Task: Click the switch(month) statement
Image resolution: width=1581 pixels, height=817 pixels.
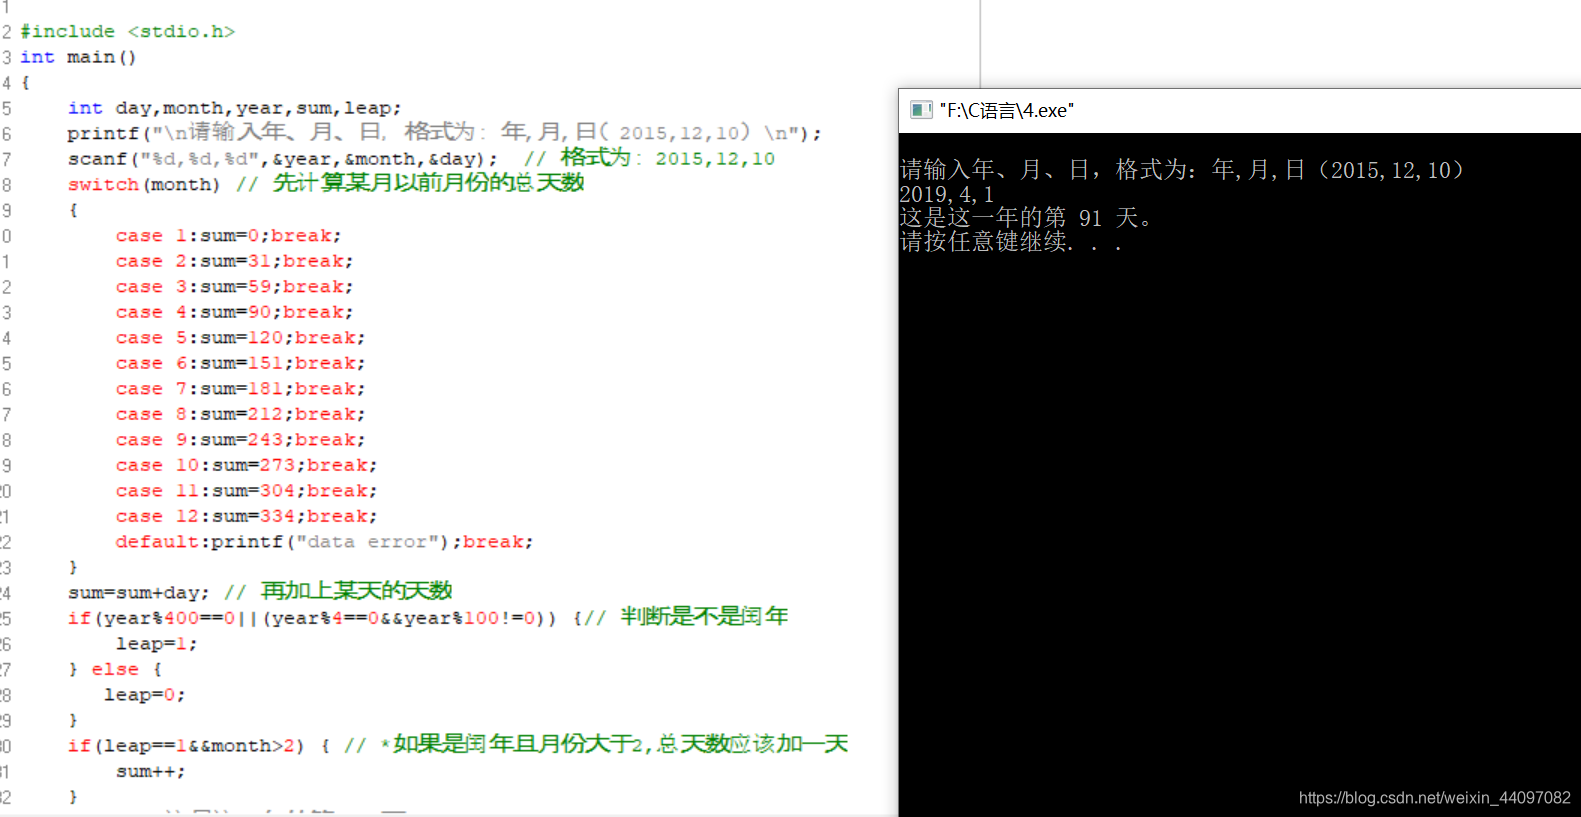Action: tap(143, 184)
